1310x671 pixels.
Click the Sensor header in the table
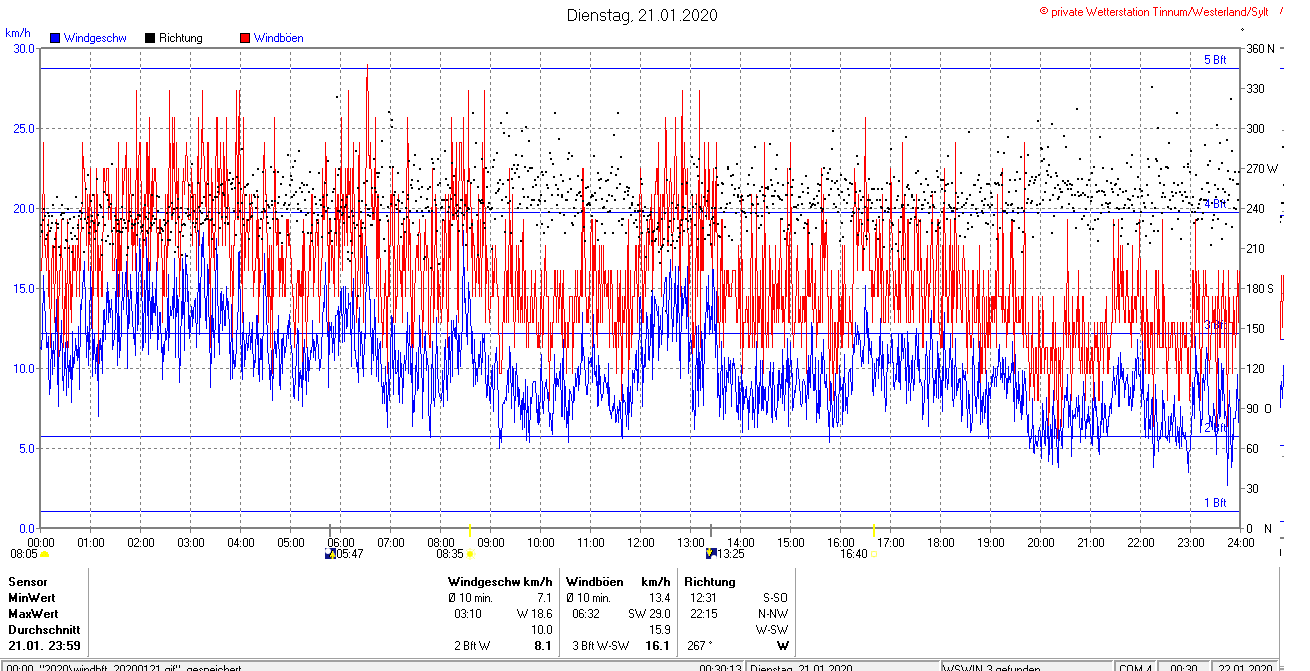click(x=27, y=582)
